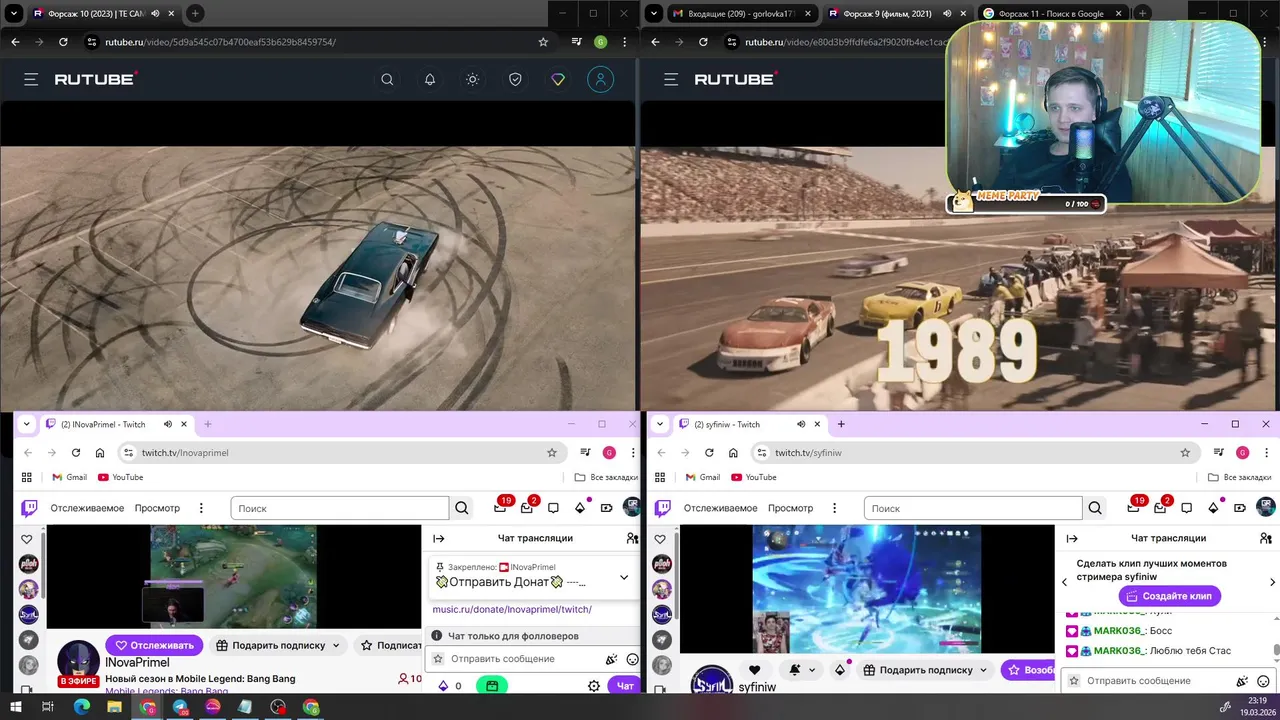Mute the INovaPrimel Twitch tab audio
The image size is (1280, 720).
coord(167,424)
